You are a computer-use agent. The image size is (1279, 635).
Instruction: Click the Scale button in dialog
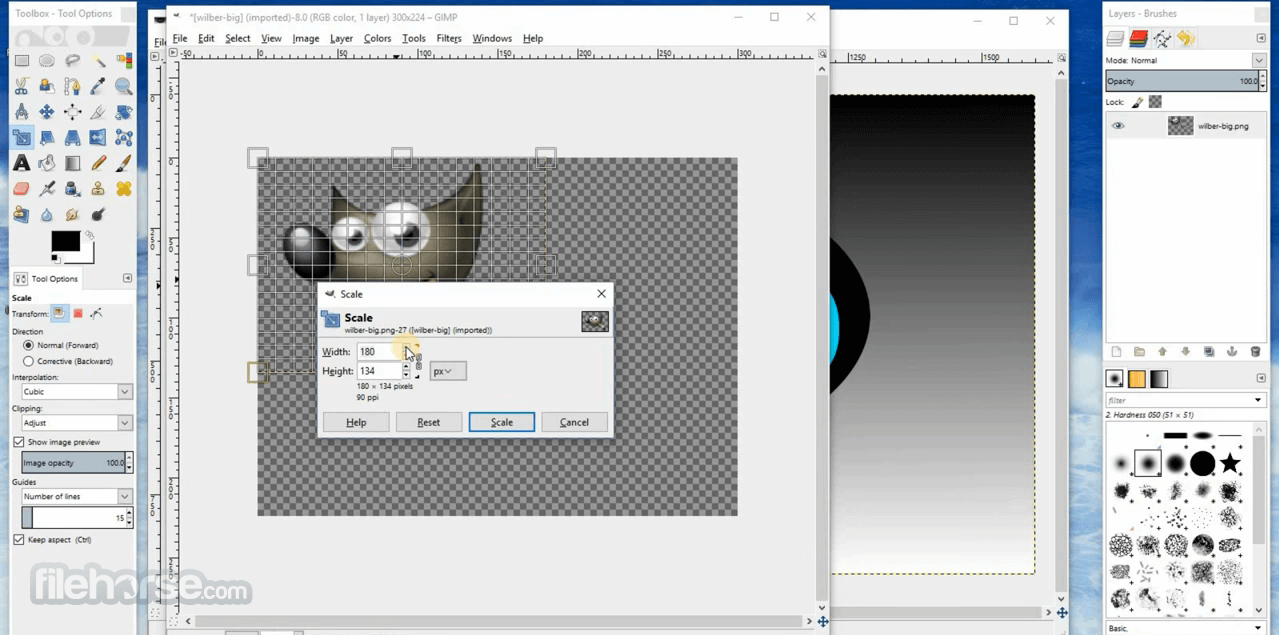(x=502, y=422)
